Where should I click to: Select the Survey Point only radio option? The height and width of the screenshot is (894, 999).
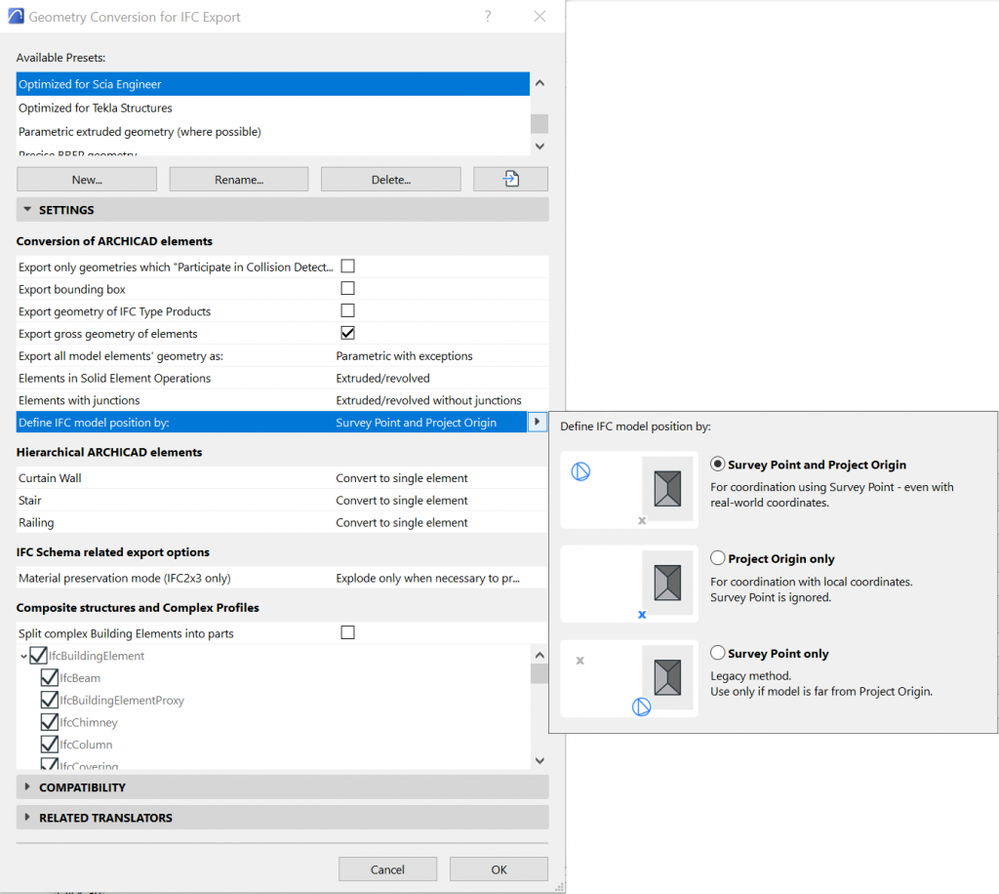coord(717,653)
